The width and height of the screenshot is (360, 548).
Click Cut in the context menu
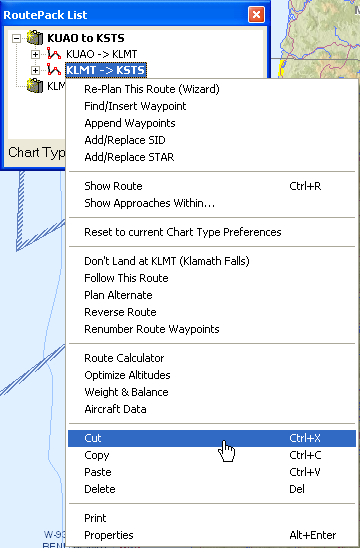pyautogui.click(x=212, y=438)
